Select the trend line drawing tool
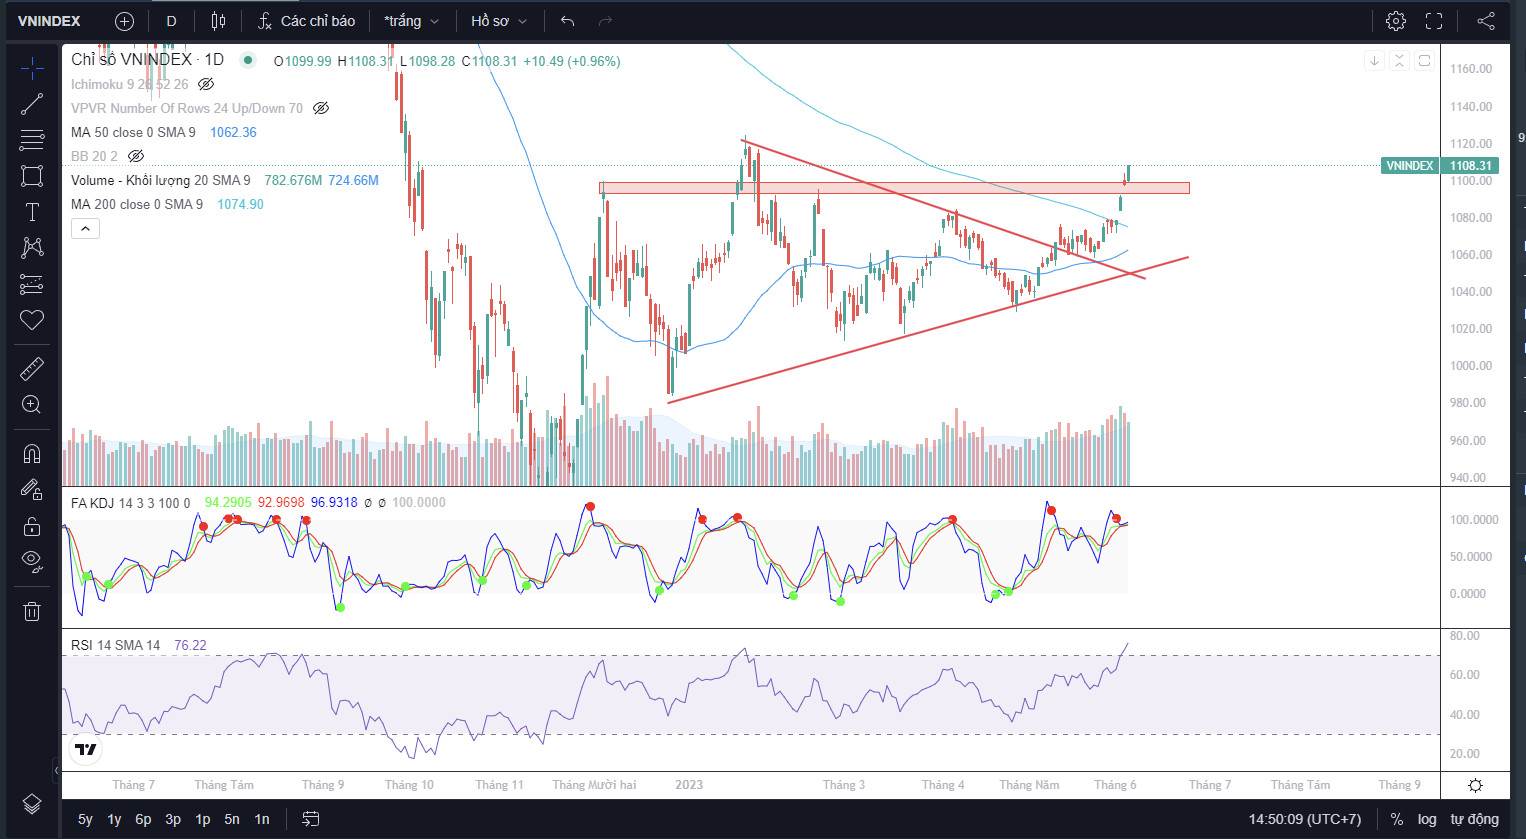The image size is (1526, 839). [32, 104]
